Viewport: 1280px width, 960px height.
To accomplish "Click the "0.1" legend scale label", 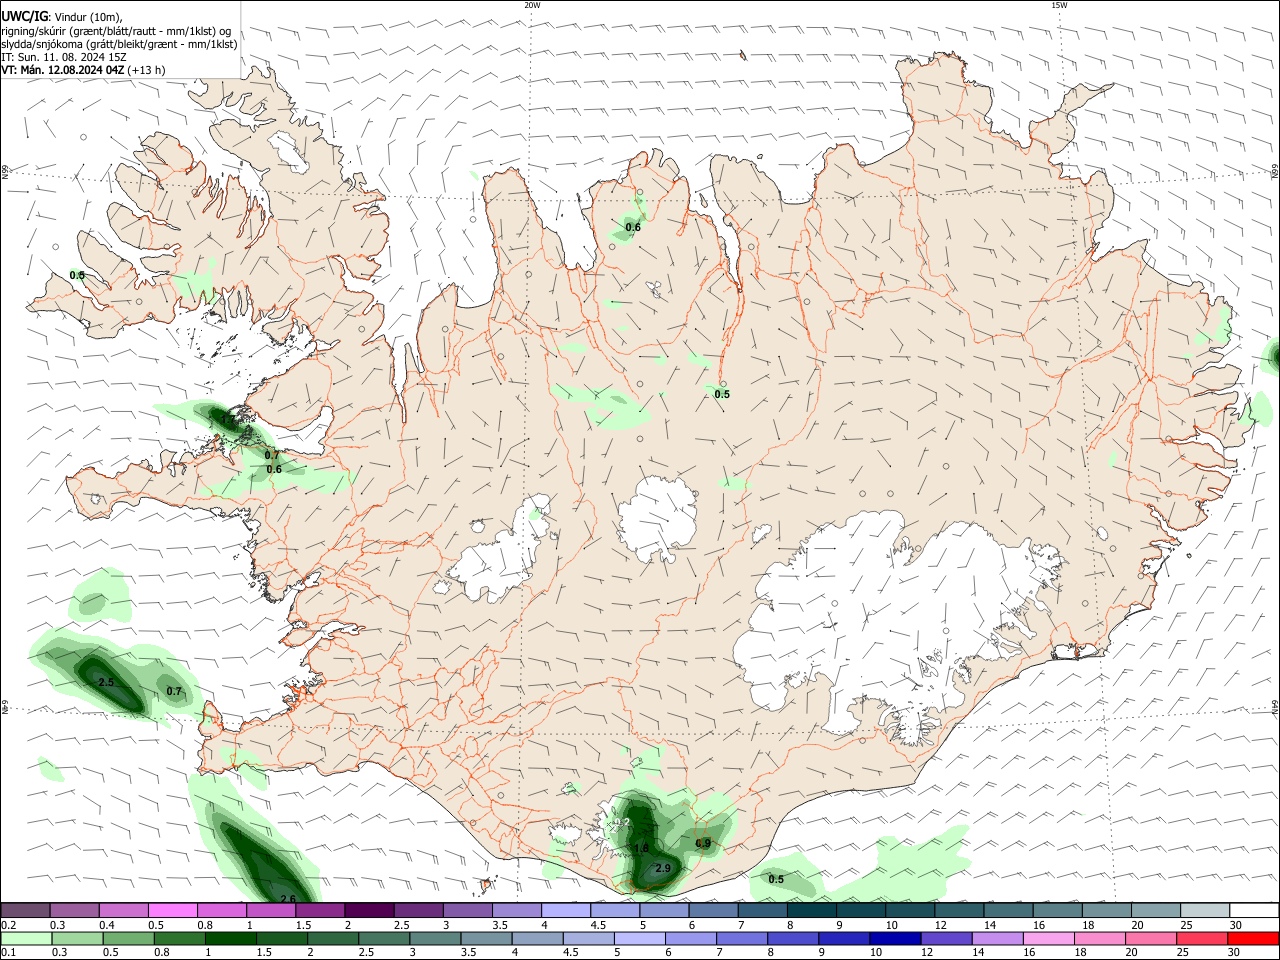I will coord(9,953).
